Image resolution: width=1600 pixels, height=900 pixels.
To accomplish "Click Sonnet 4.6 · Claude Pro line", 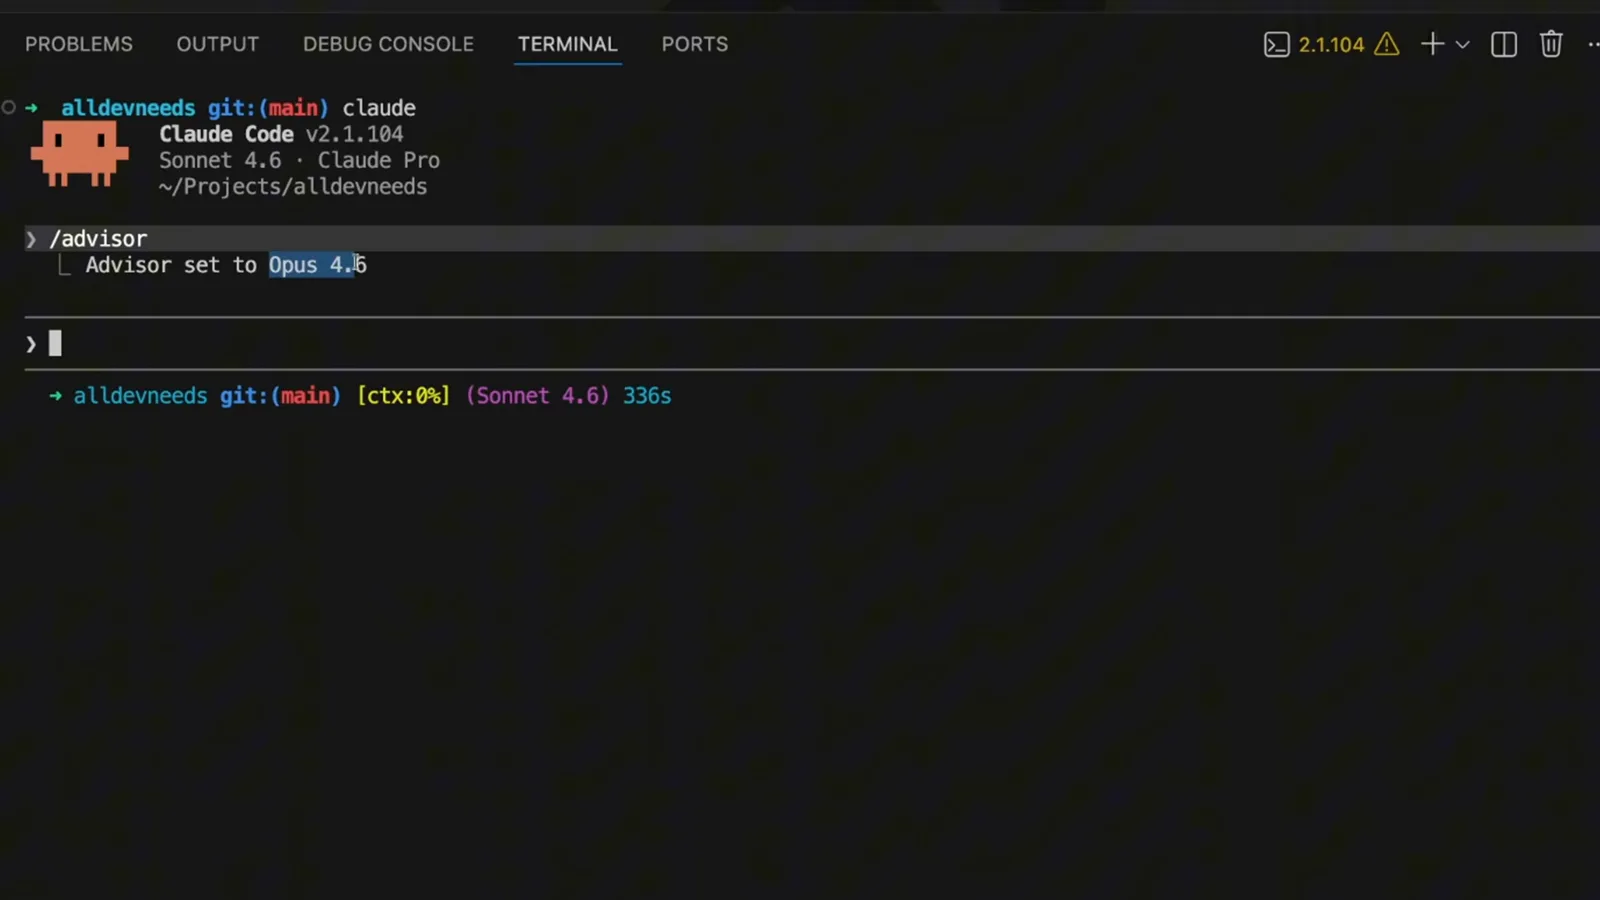I will click(x=299, y=160).
